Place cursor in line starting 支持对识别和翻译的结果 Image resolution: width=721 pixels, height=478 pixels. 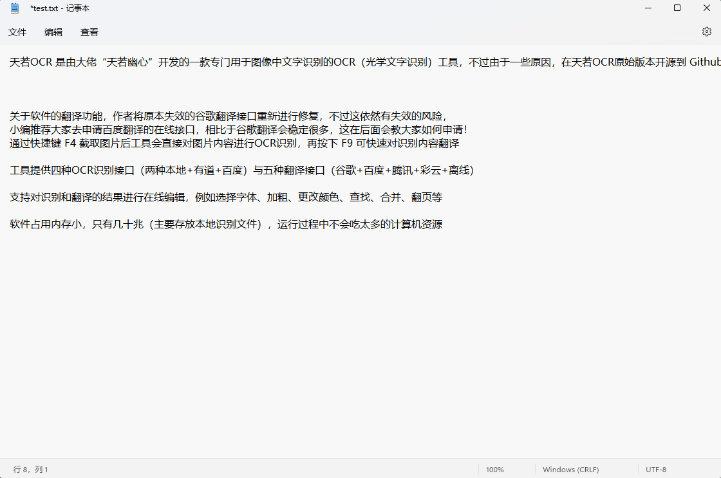point(226,197)
